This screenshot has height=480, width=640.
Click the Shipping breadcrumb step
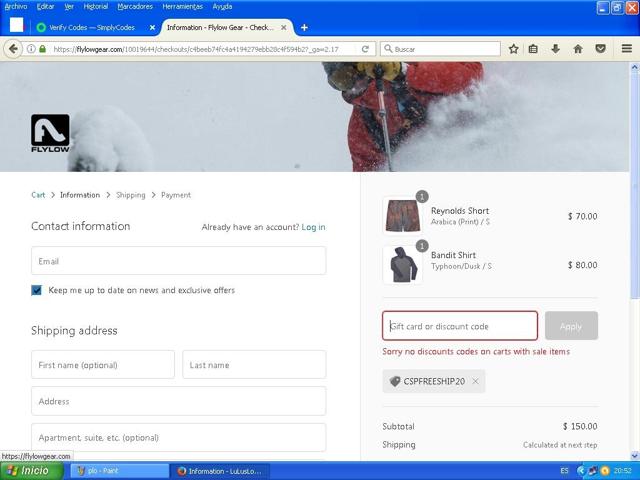pos(131,195)
